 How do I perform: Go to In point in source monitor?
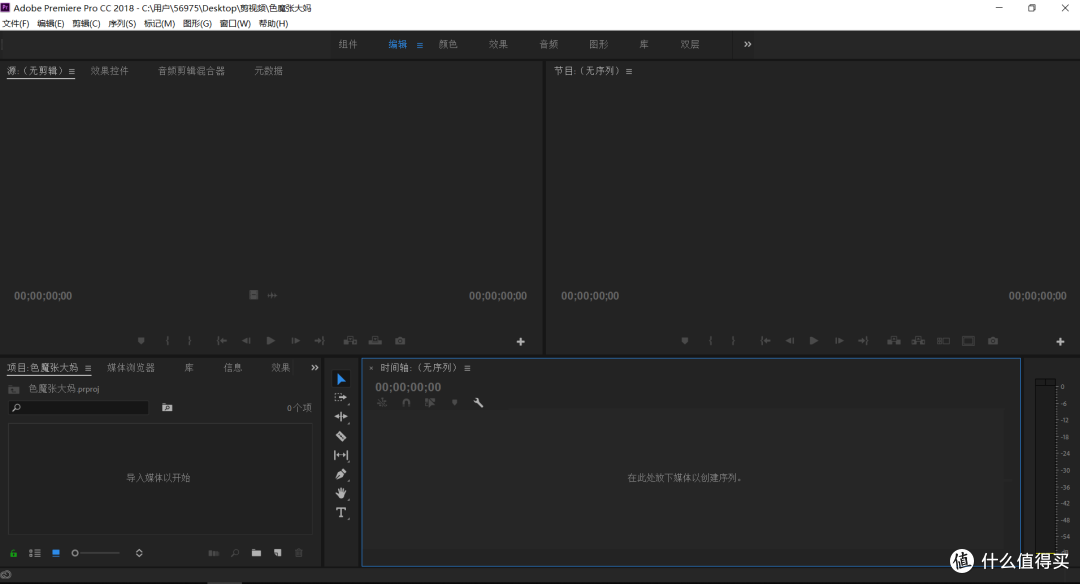[222, 341]
